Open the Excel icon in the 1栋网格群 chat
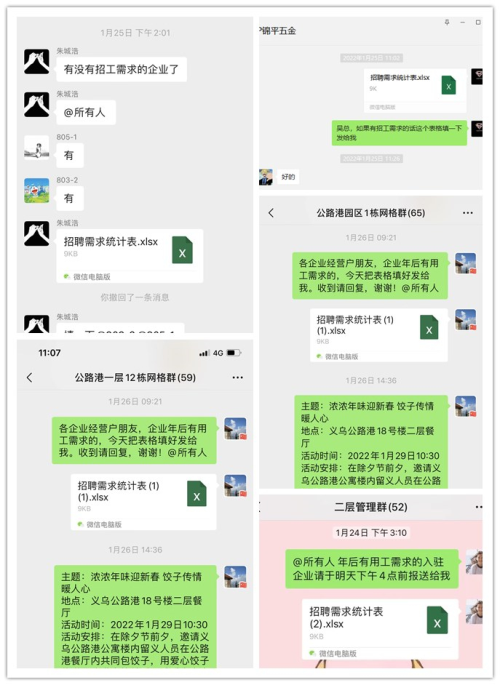This screenshot has width=500, height=685. coord(429,327)
